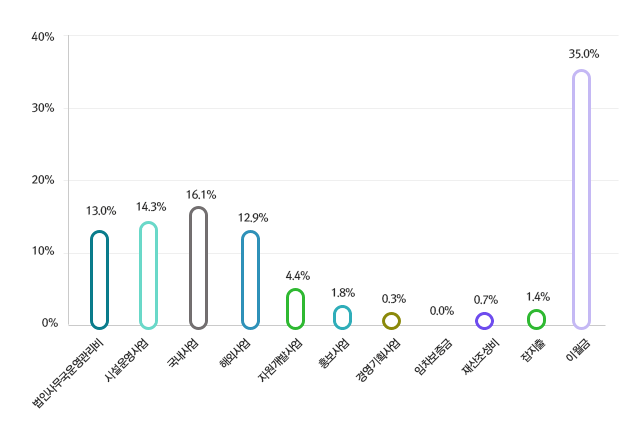Image resolution: width=629 pixels, height=424 pixels.
Task: Click the green 자원개발사업 bar
Action: click(295, 308)
